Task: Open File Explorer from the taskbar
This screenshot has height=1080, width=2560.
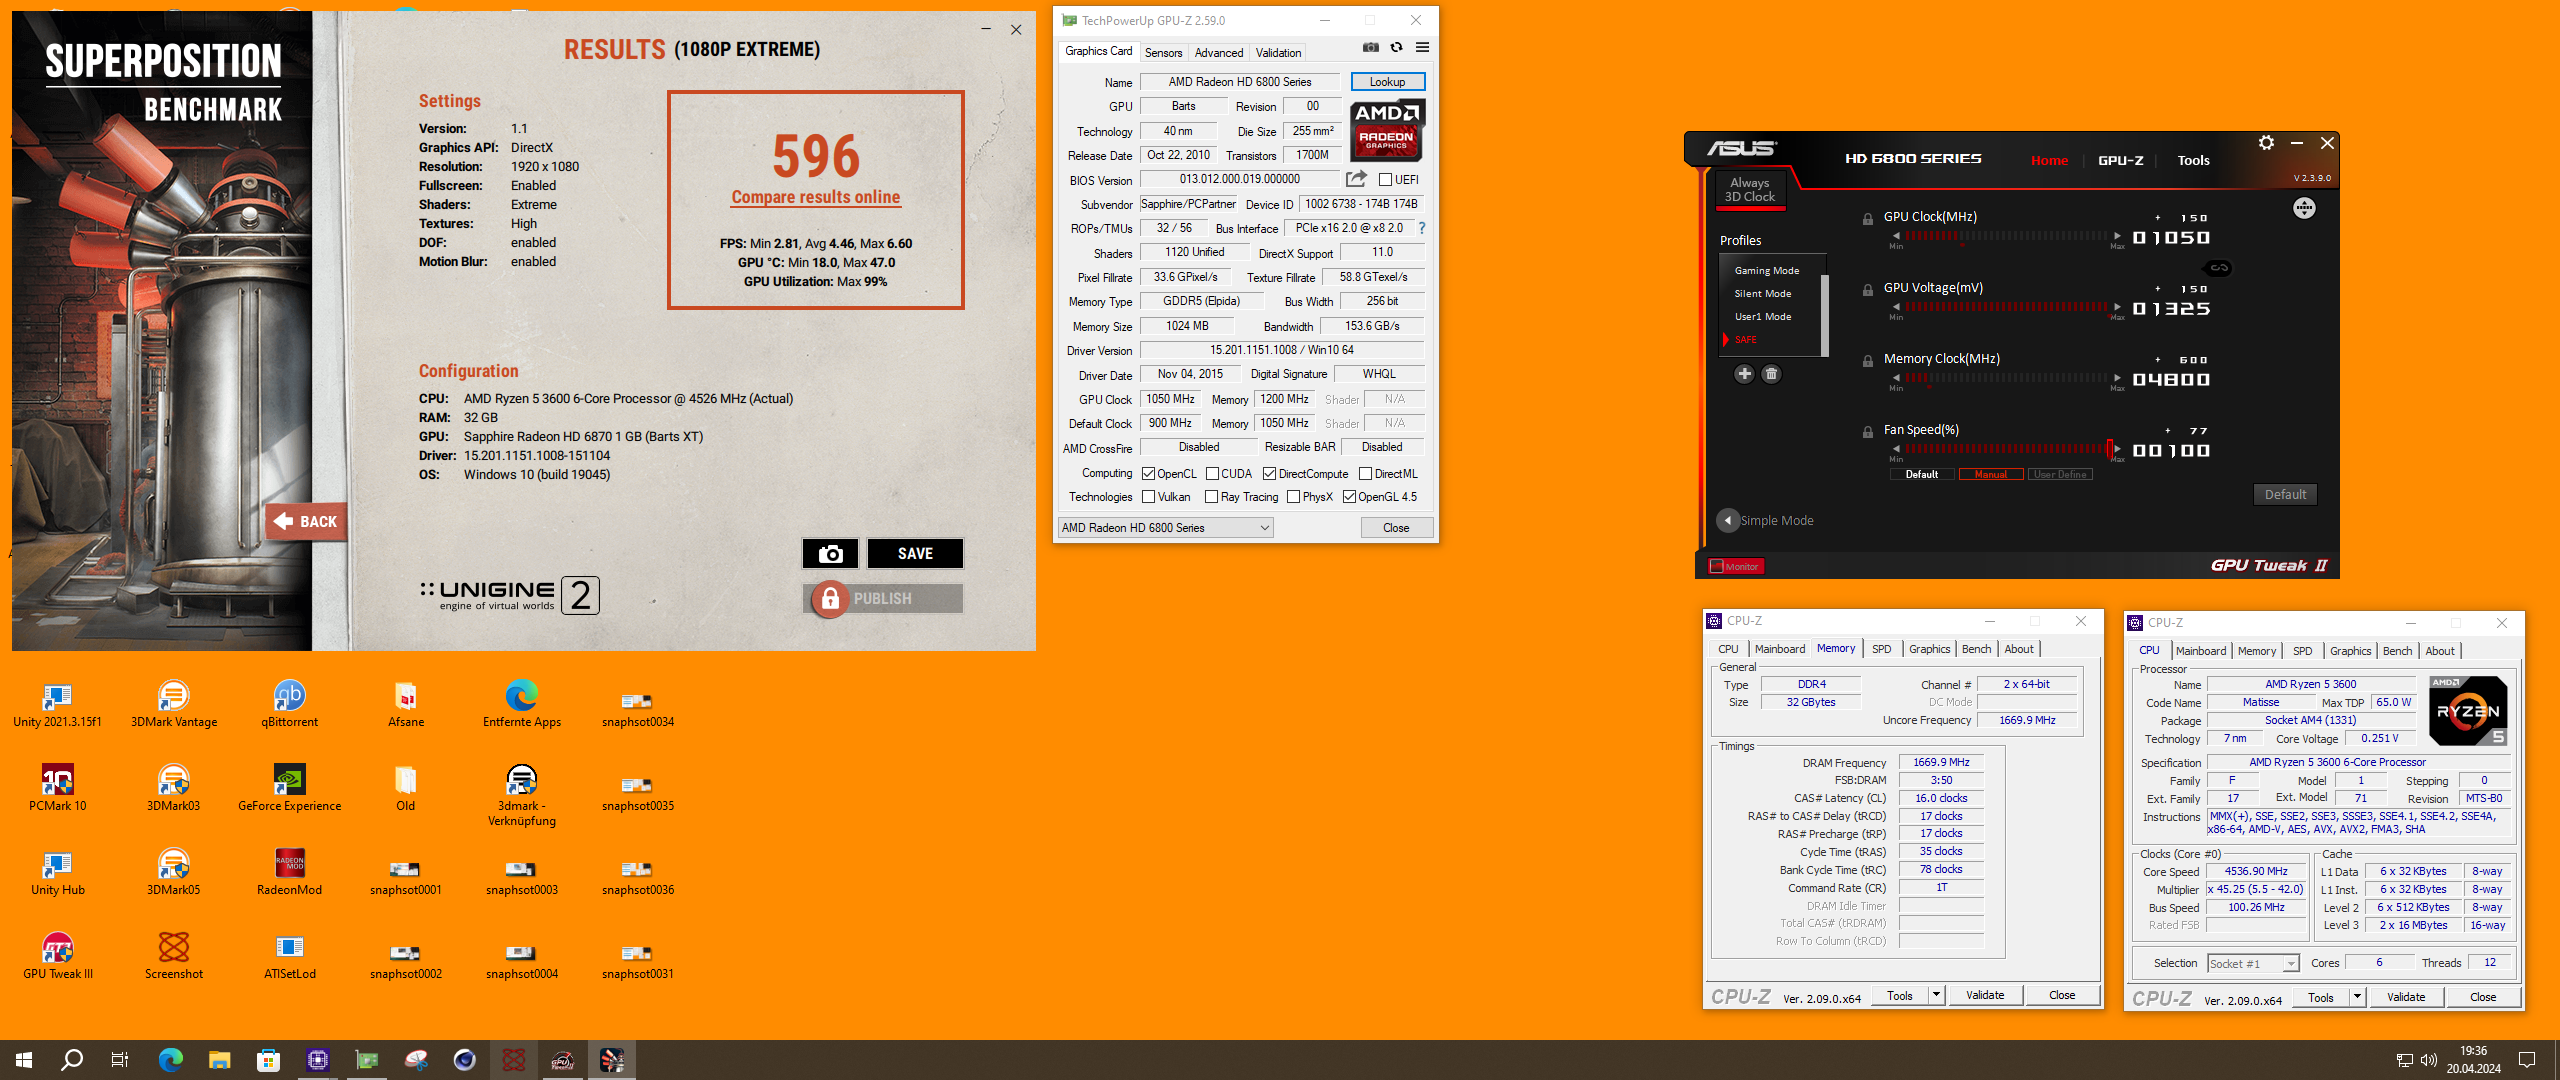Action: coord(220,1060)
